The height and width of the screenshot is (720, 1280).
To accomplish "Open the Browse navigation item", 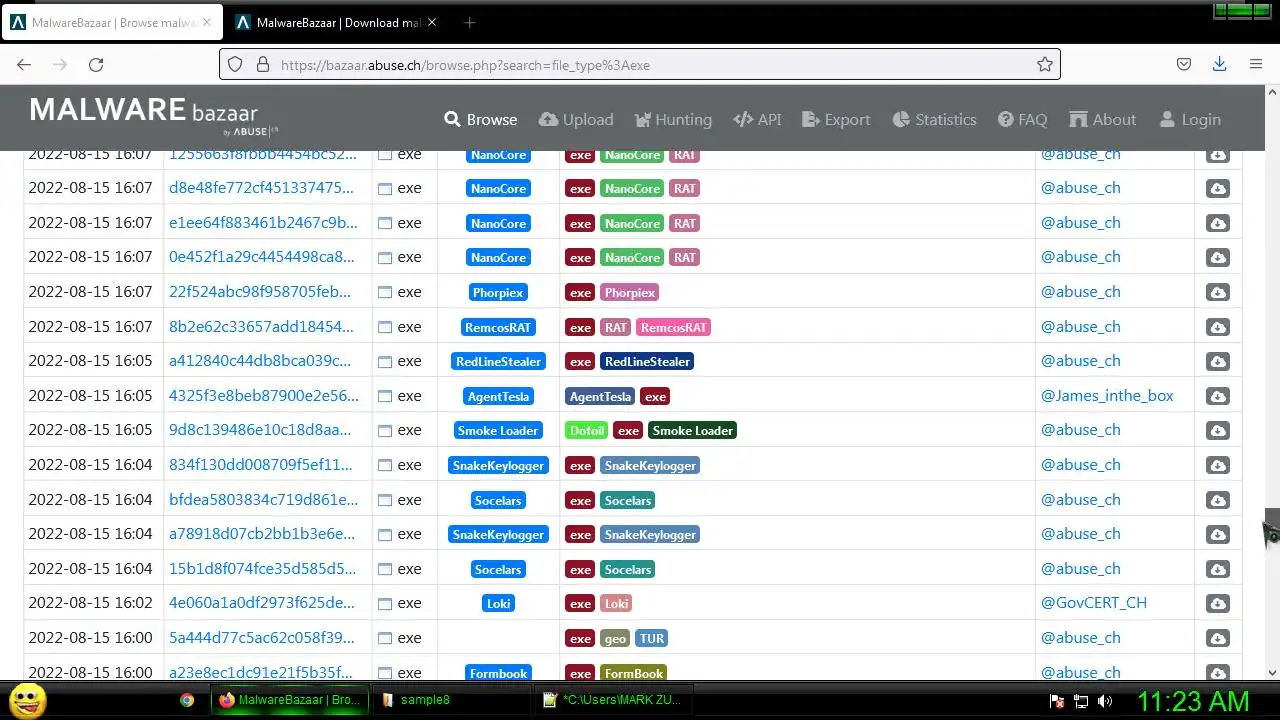I will tap(481, 119).
